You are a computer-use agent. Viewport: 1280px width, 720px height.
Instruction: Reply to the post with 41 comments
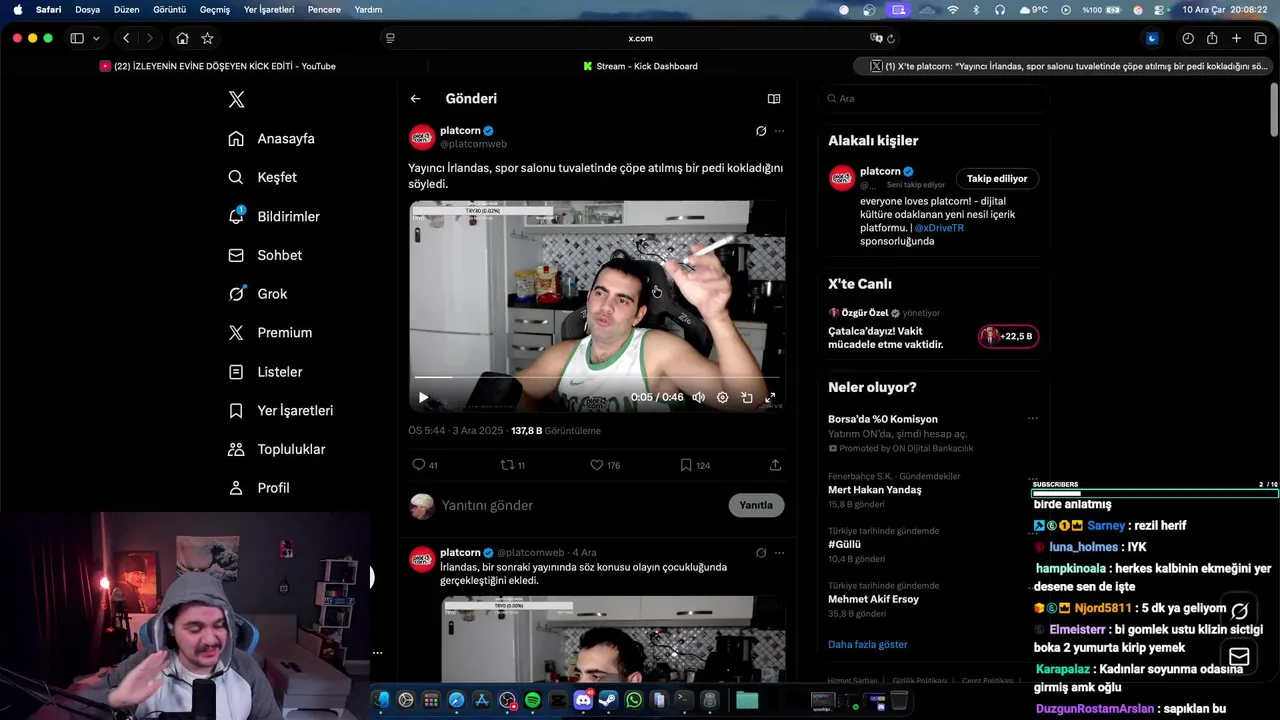(425, 465)
